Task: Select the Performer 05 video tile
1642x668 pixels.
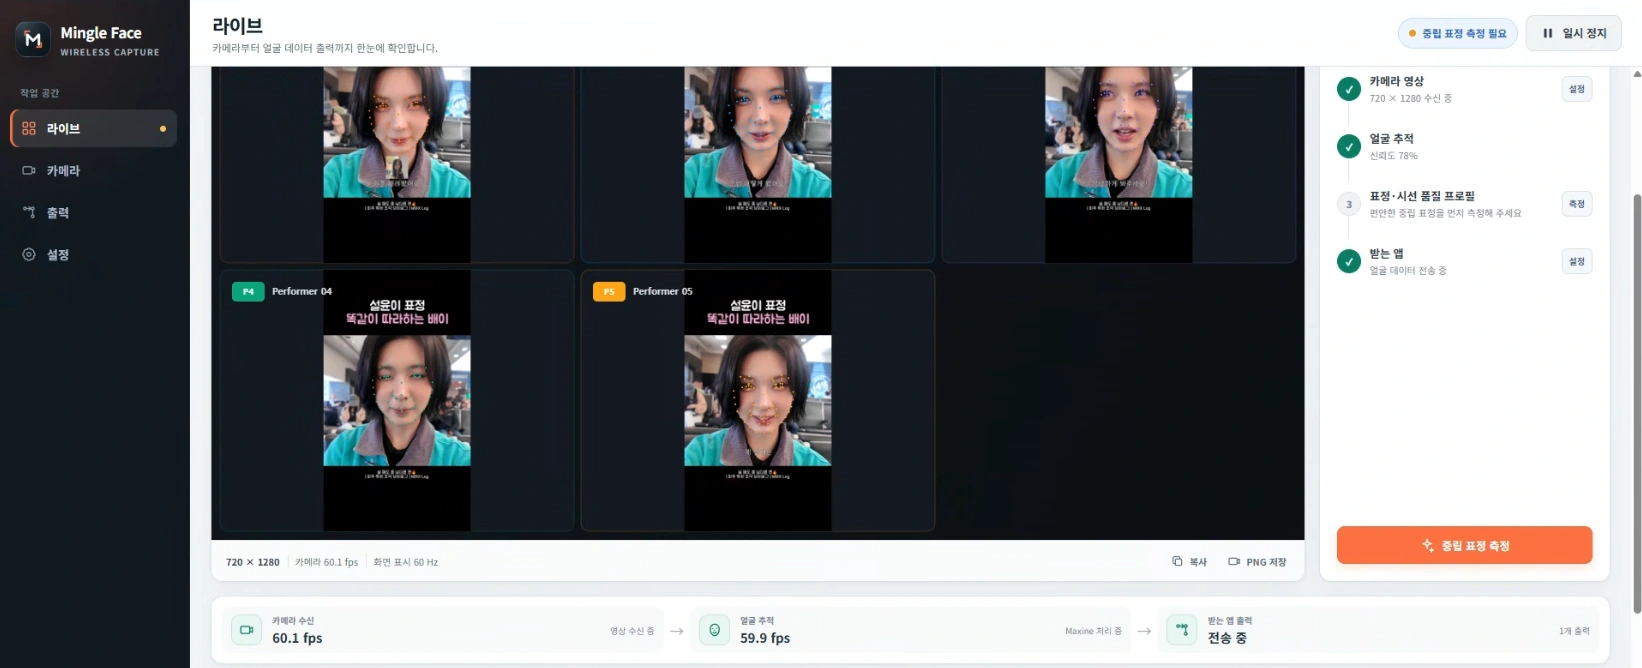Action: coord(758,400)
